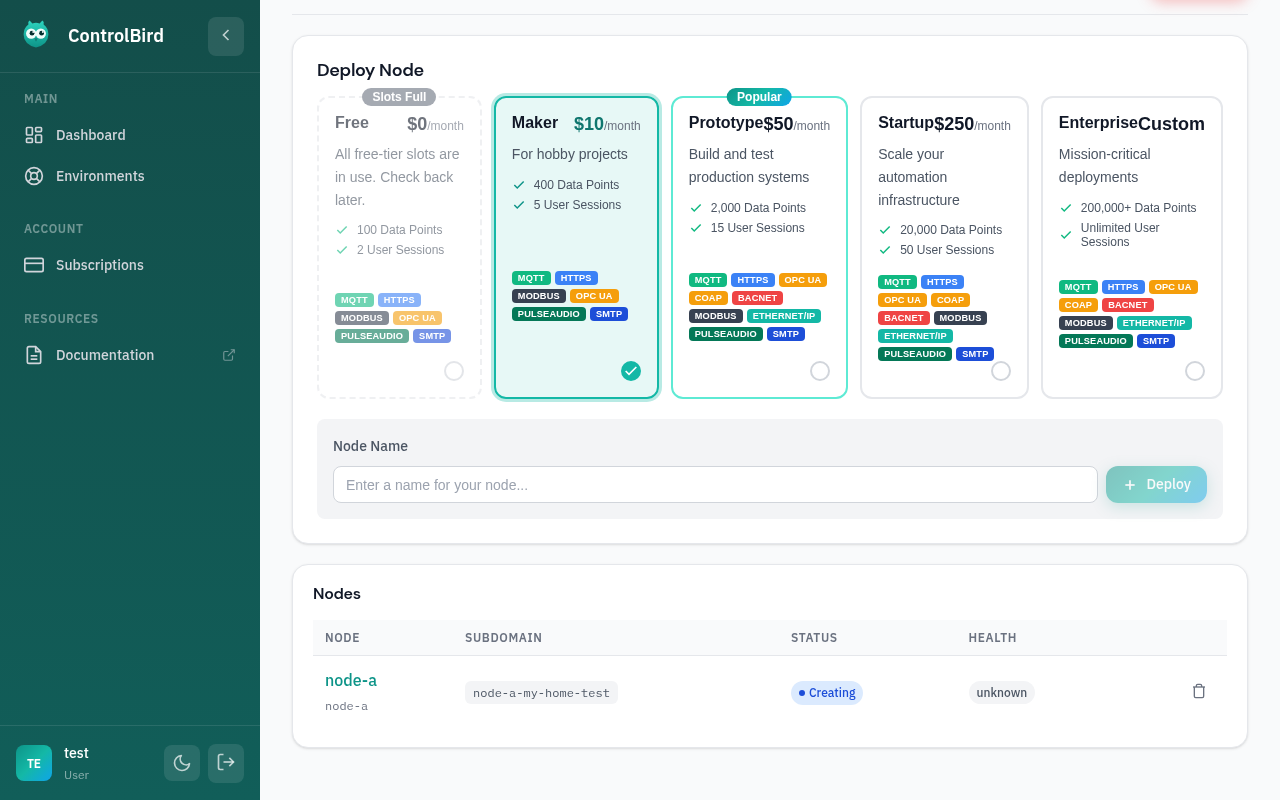This screenshot has height=800, width=1280.
Task: Click the external link icon beside Documentation
Action: [x=229, y=355]
